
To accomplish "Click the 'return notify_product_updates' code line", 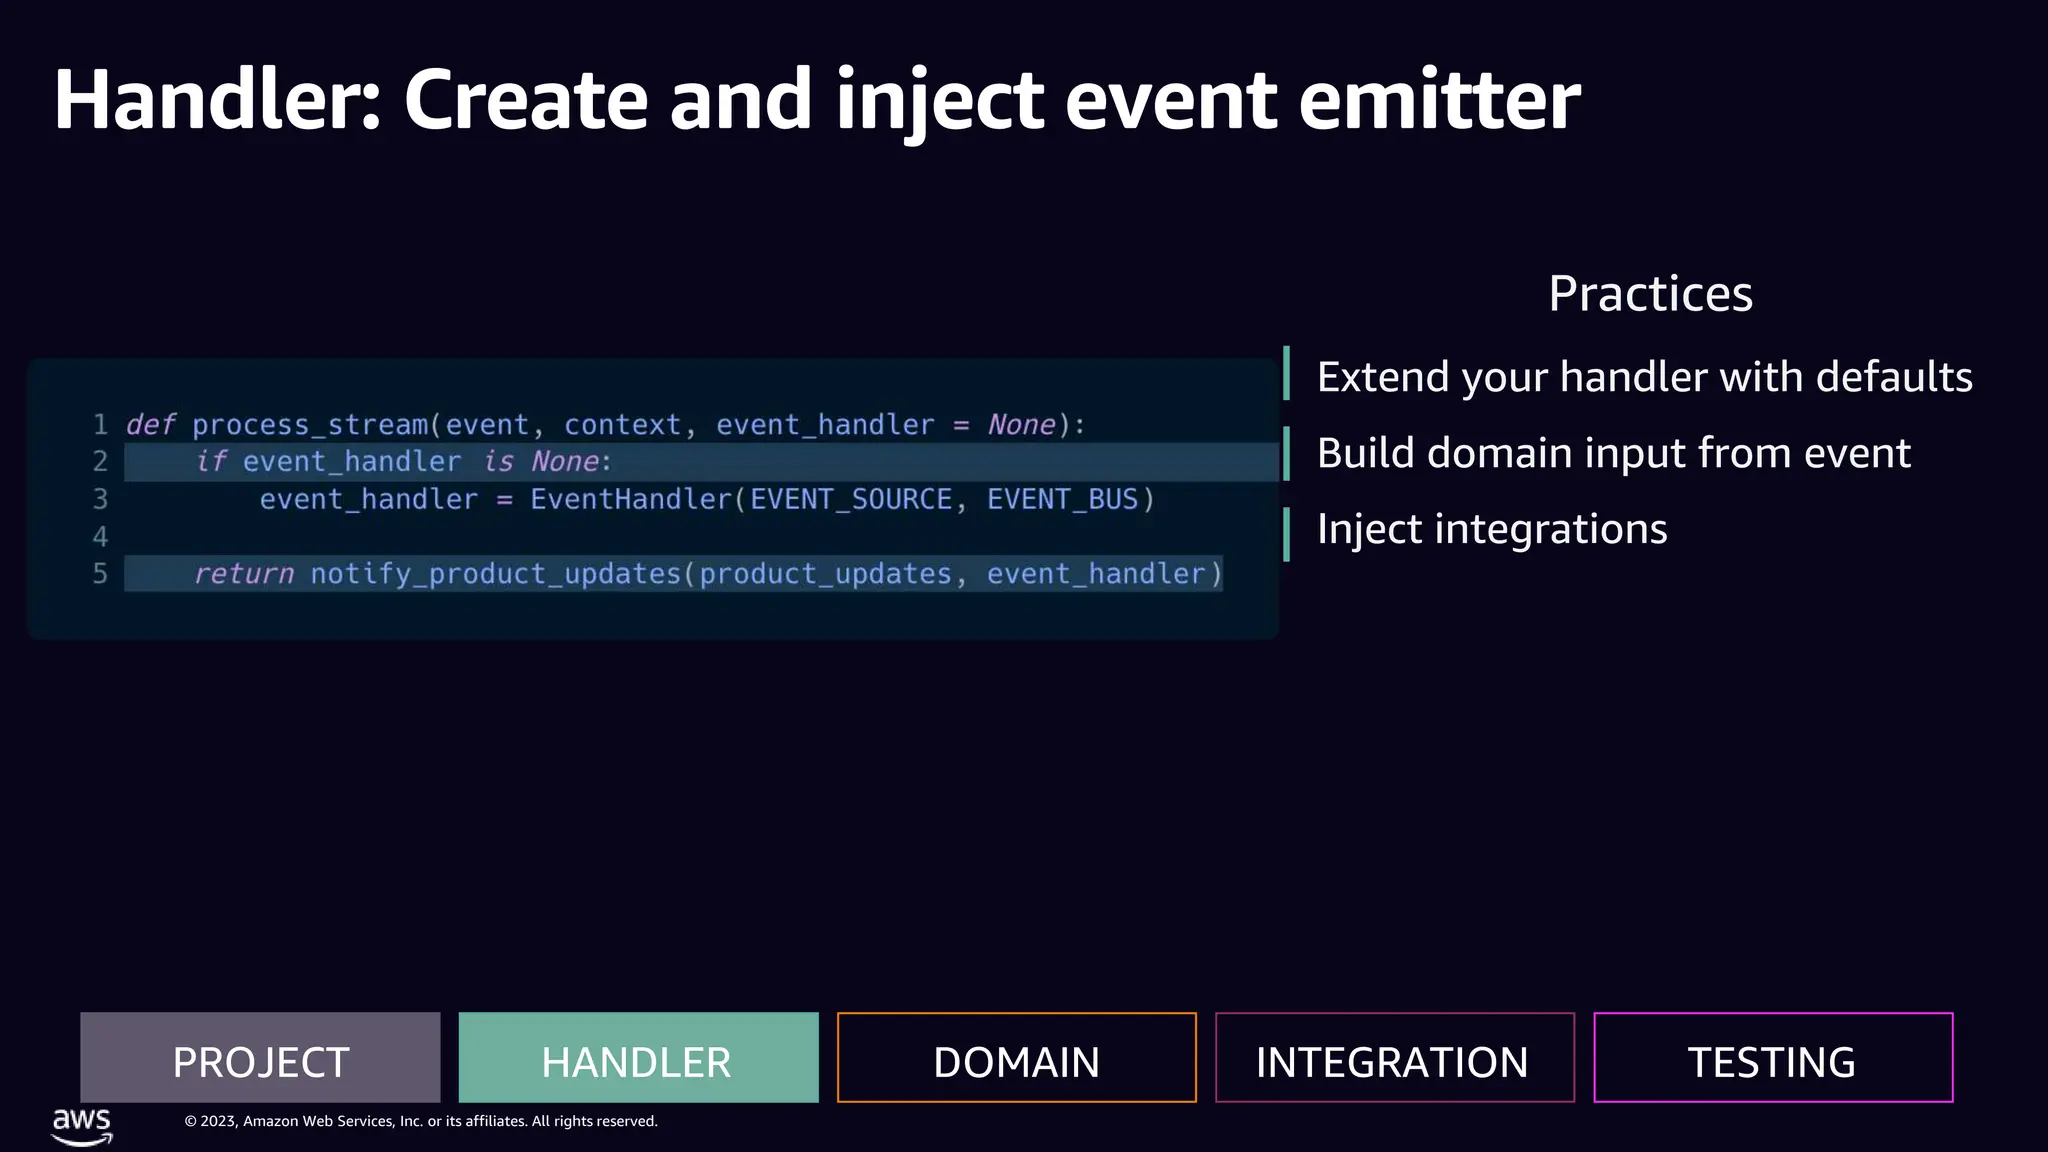I will (674, 574).
